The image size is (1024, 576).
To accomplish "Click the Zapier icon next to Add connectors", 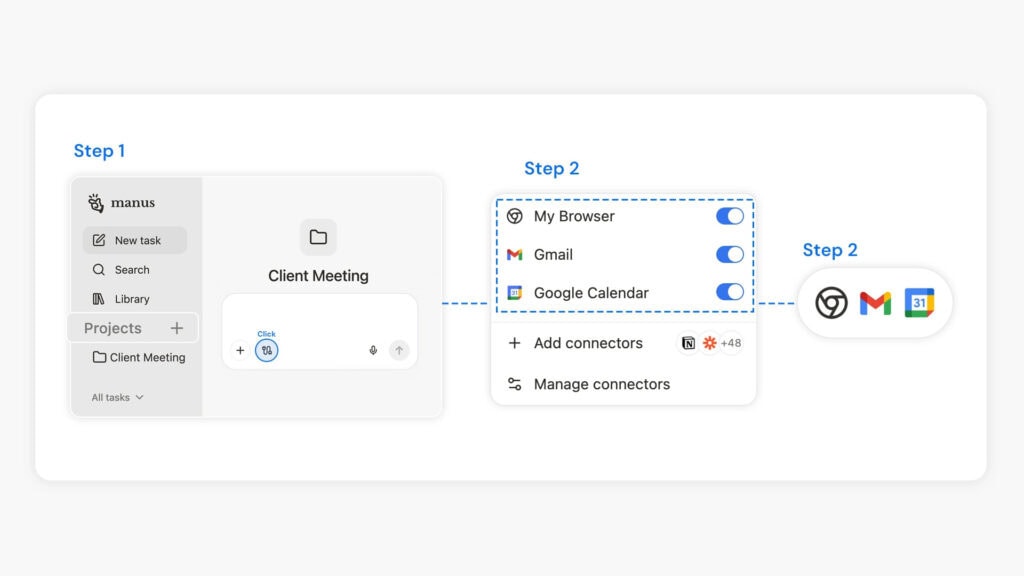I will [x=708, y=343].
